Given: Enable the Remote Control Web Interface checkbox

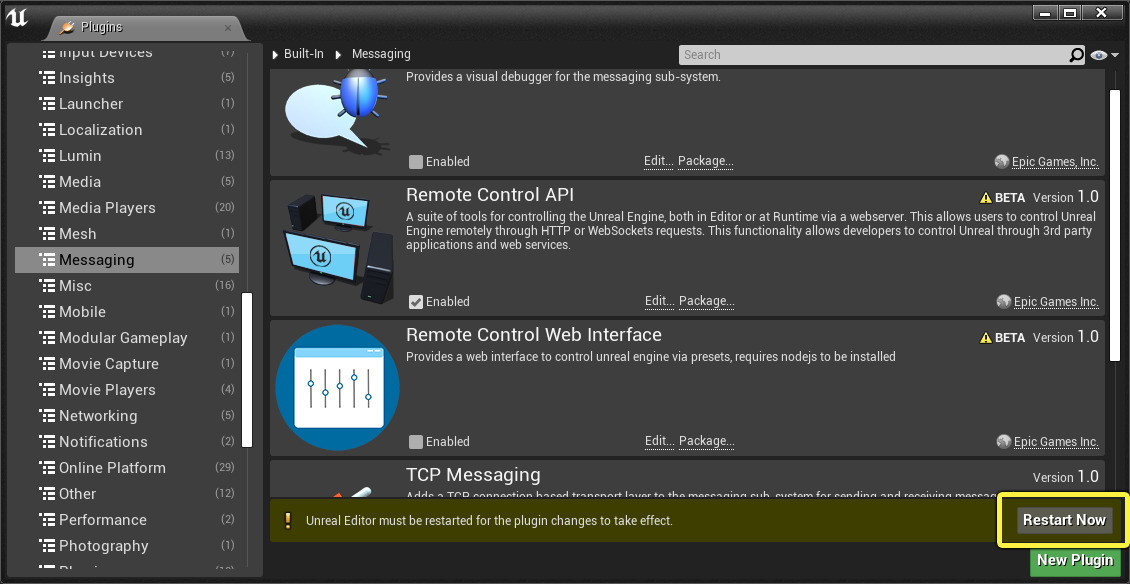Looking at the screenshot, I should (x=416, y=441).
